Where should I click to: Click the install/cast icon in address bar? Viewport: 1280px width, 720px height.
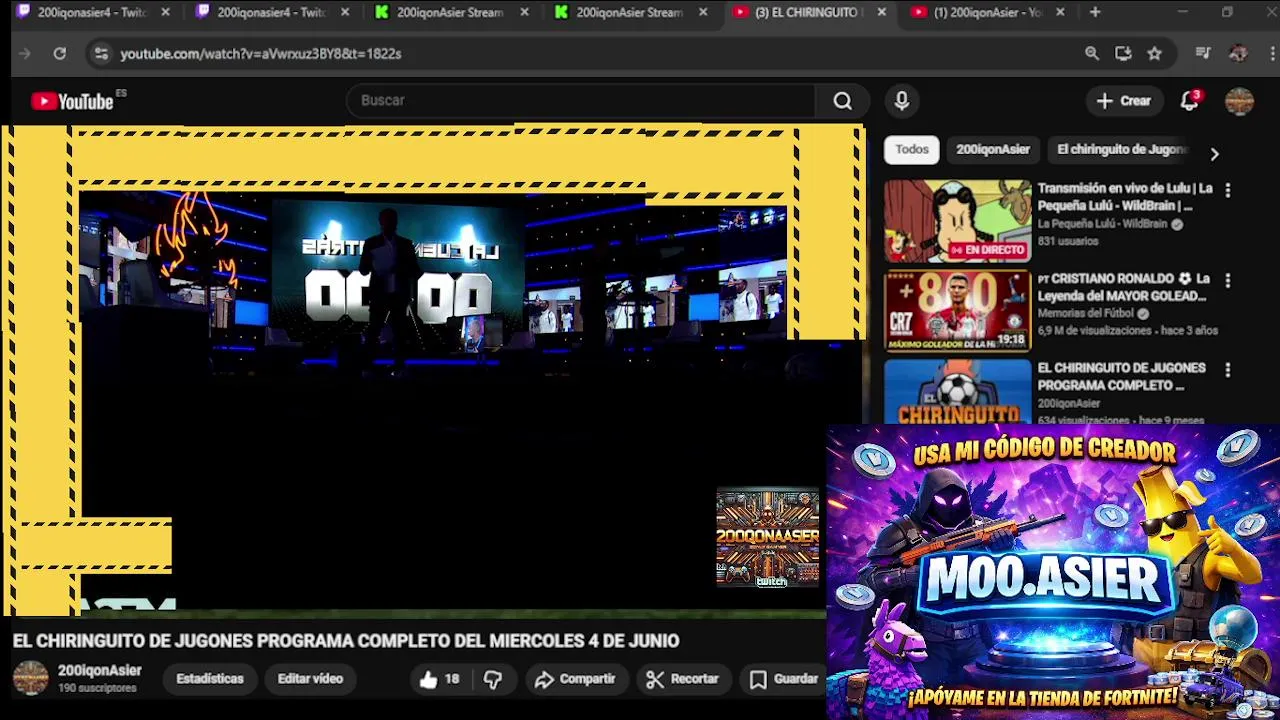coord(1123,53)
